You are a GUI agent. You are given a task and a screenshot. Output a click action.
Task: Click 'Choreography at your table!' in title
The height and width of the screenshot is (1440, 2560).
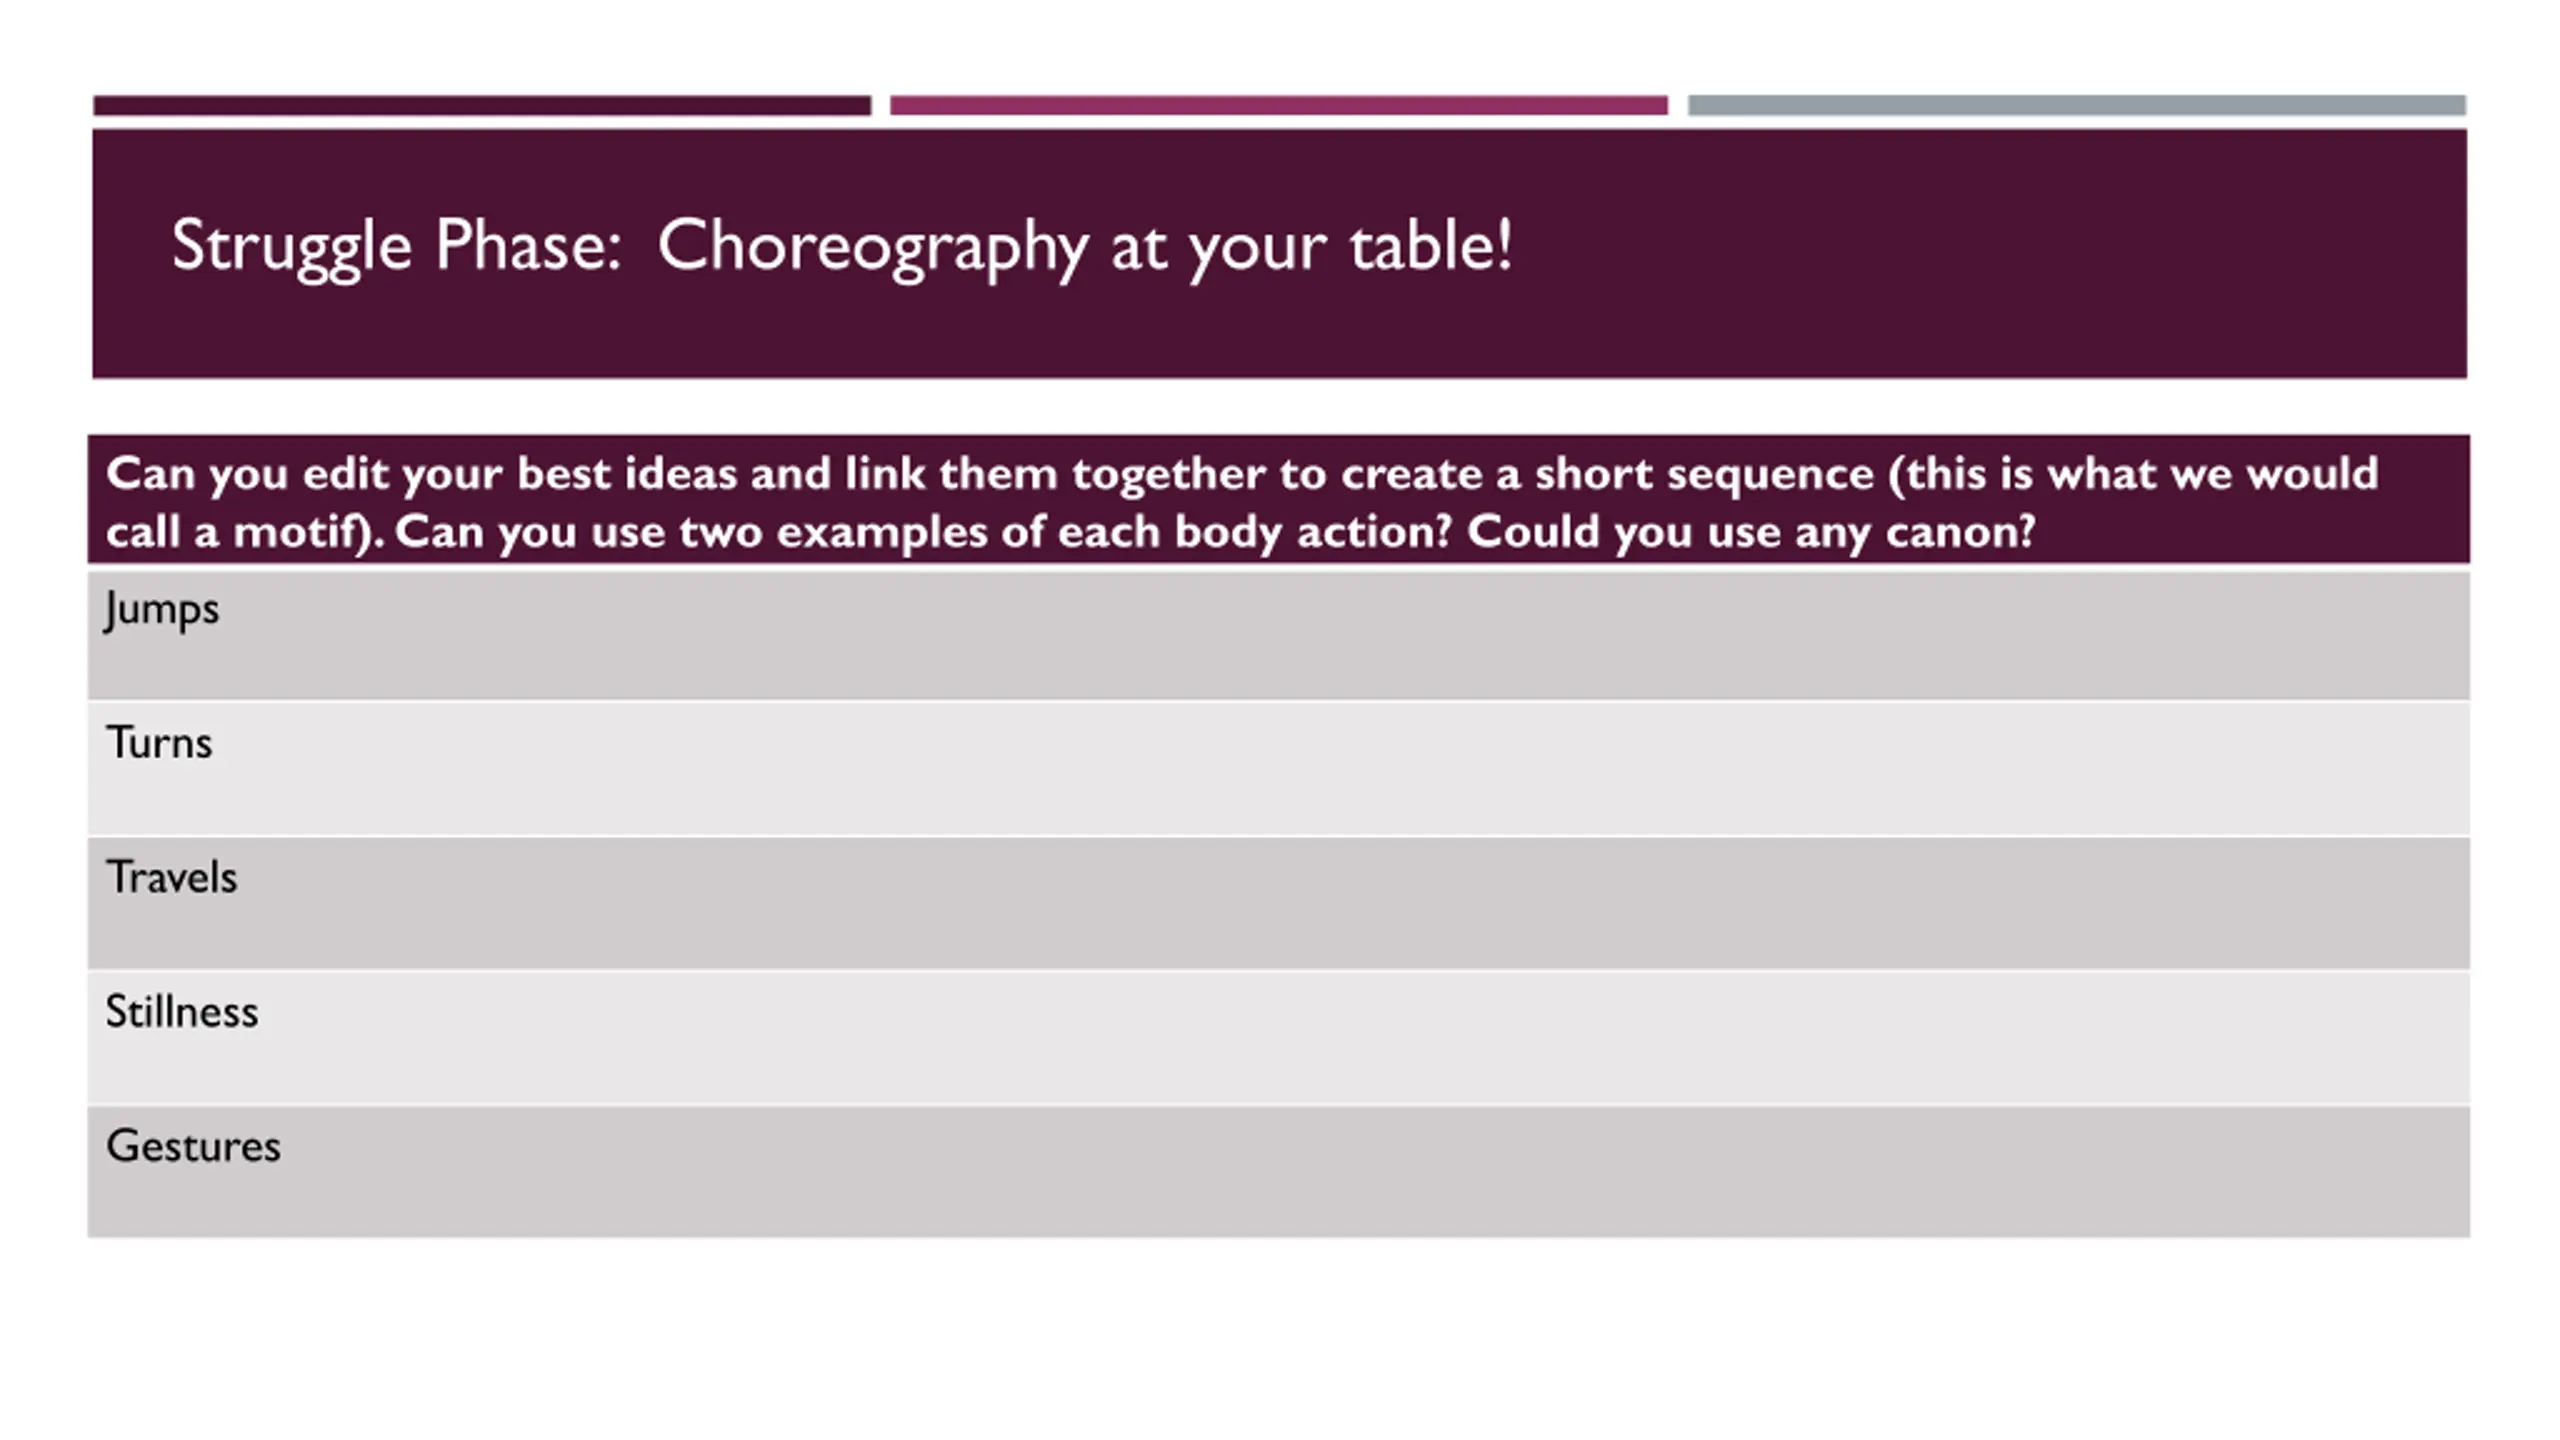(x=1085, y=247)
